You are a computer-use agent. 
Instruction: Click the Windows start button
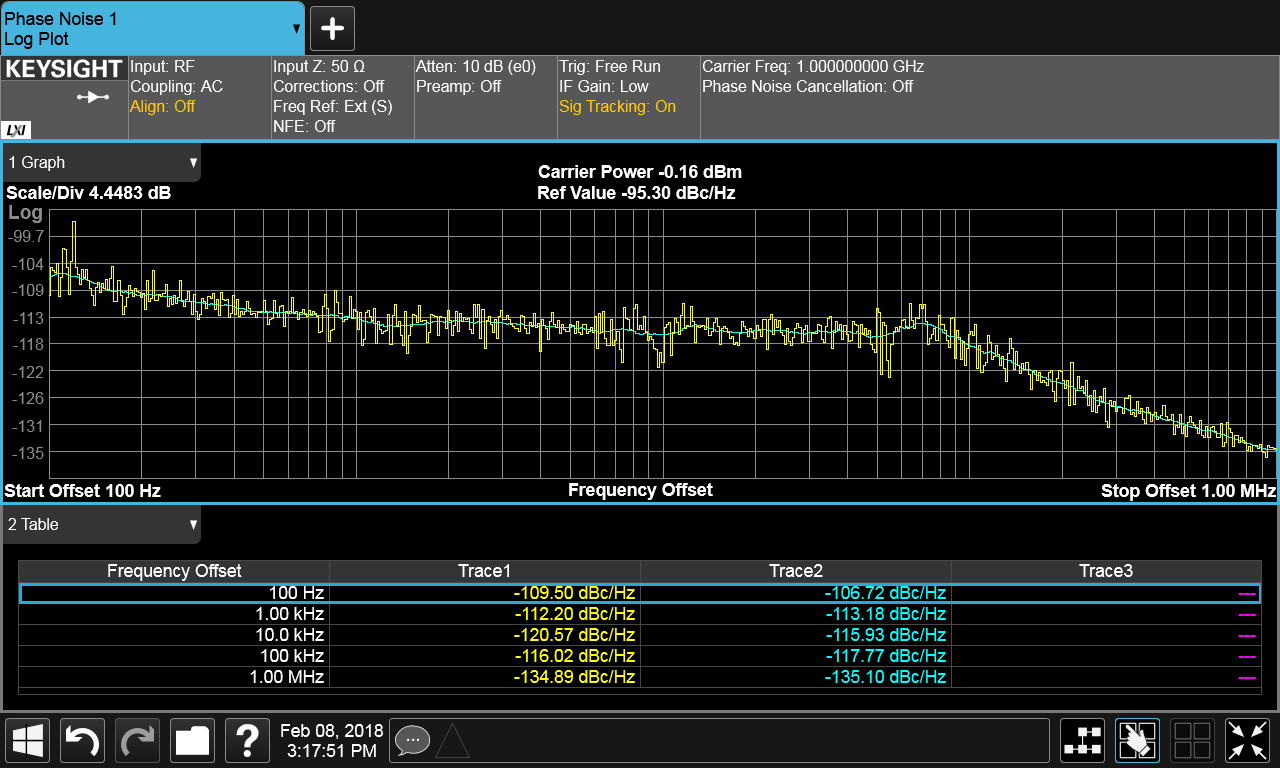[x=29, y=740]
